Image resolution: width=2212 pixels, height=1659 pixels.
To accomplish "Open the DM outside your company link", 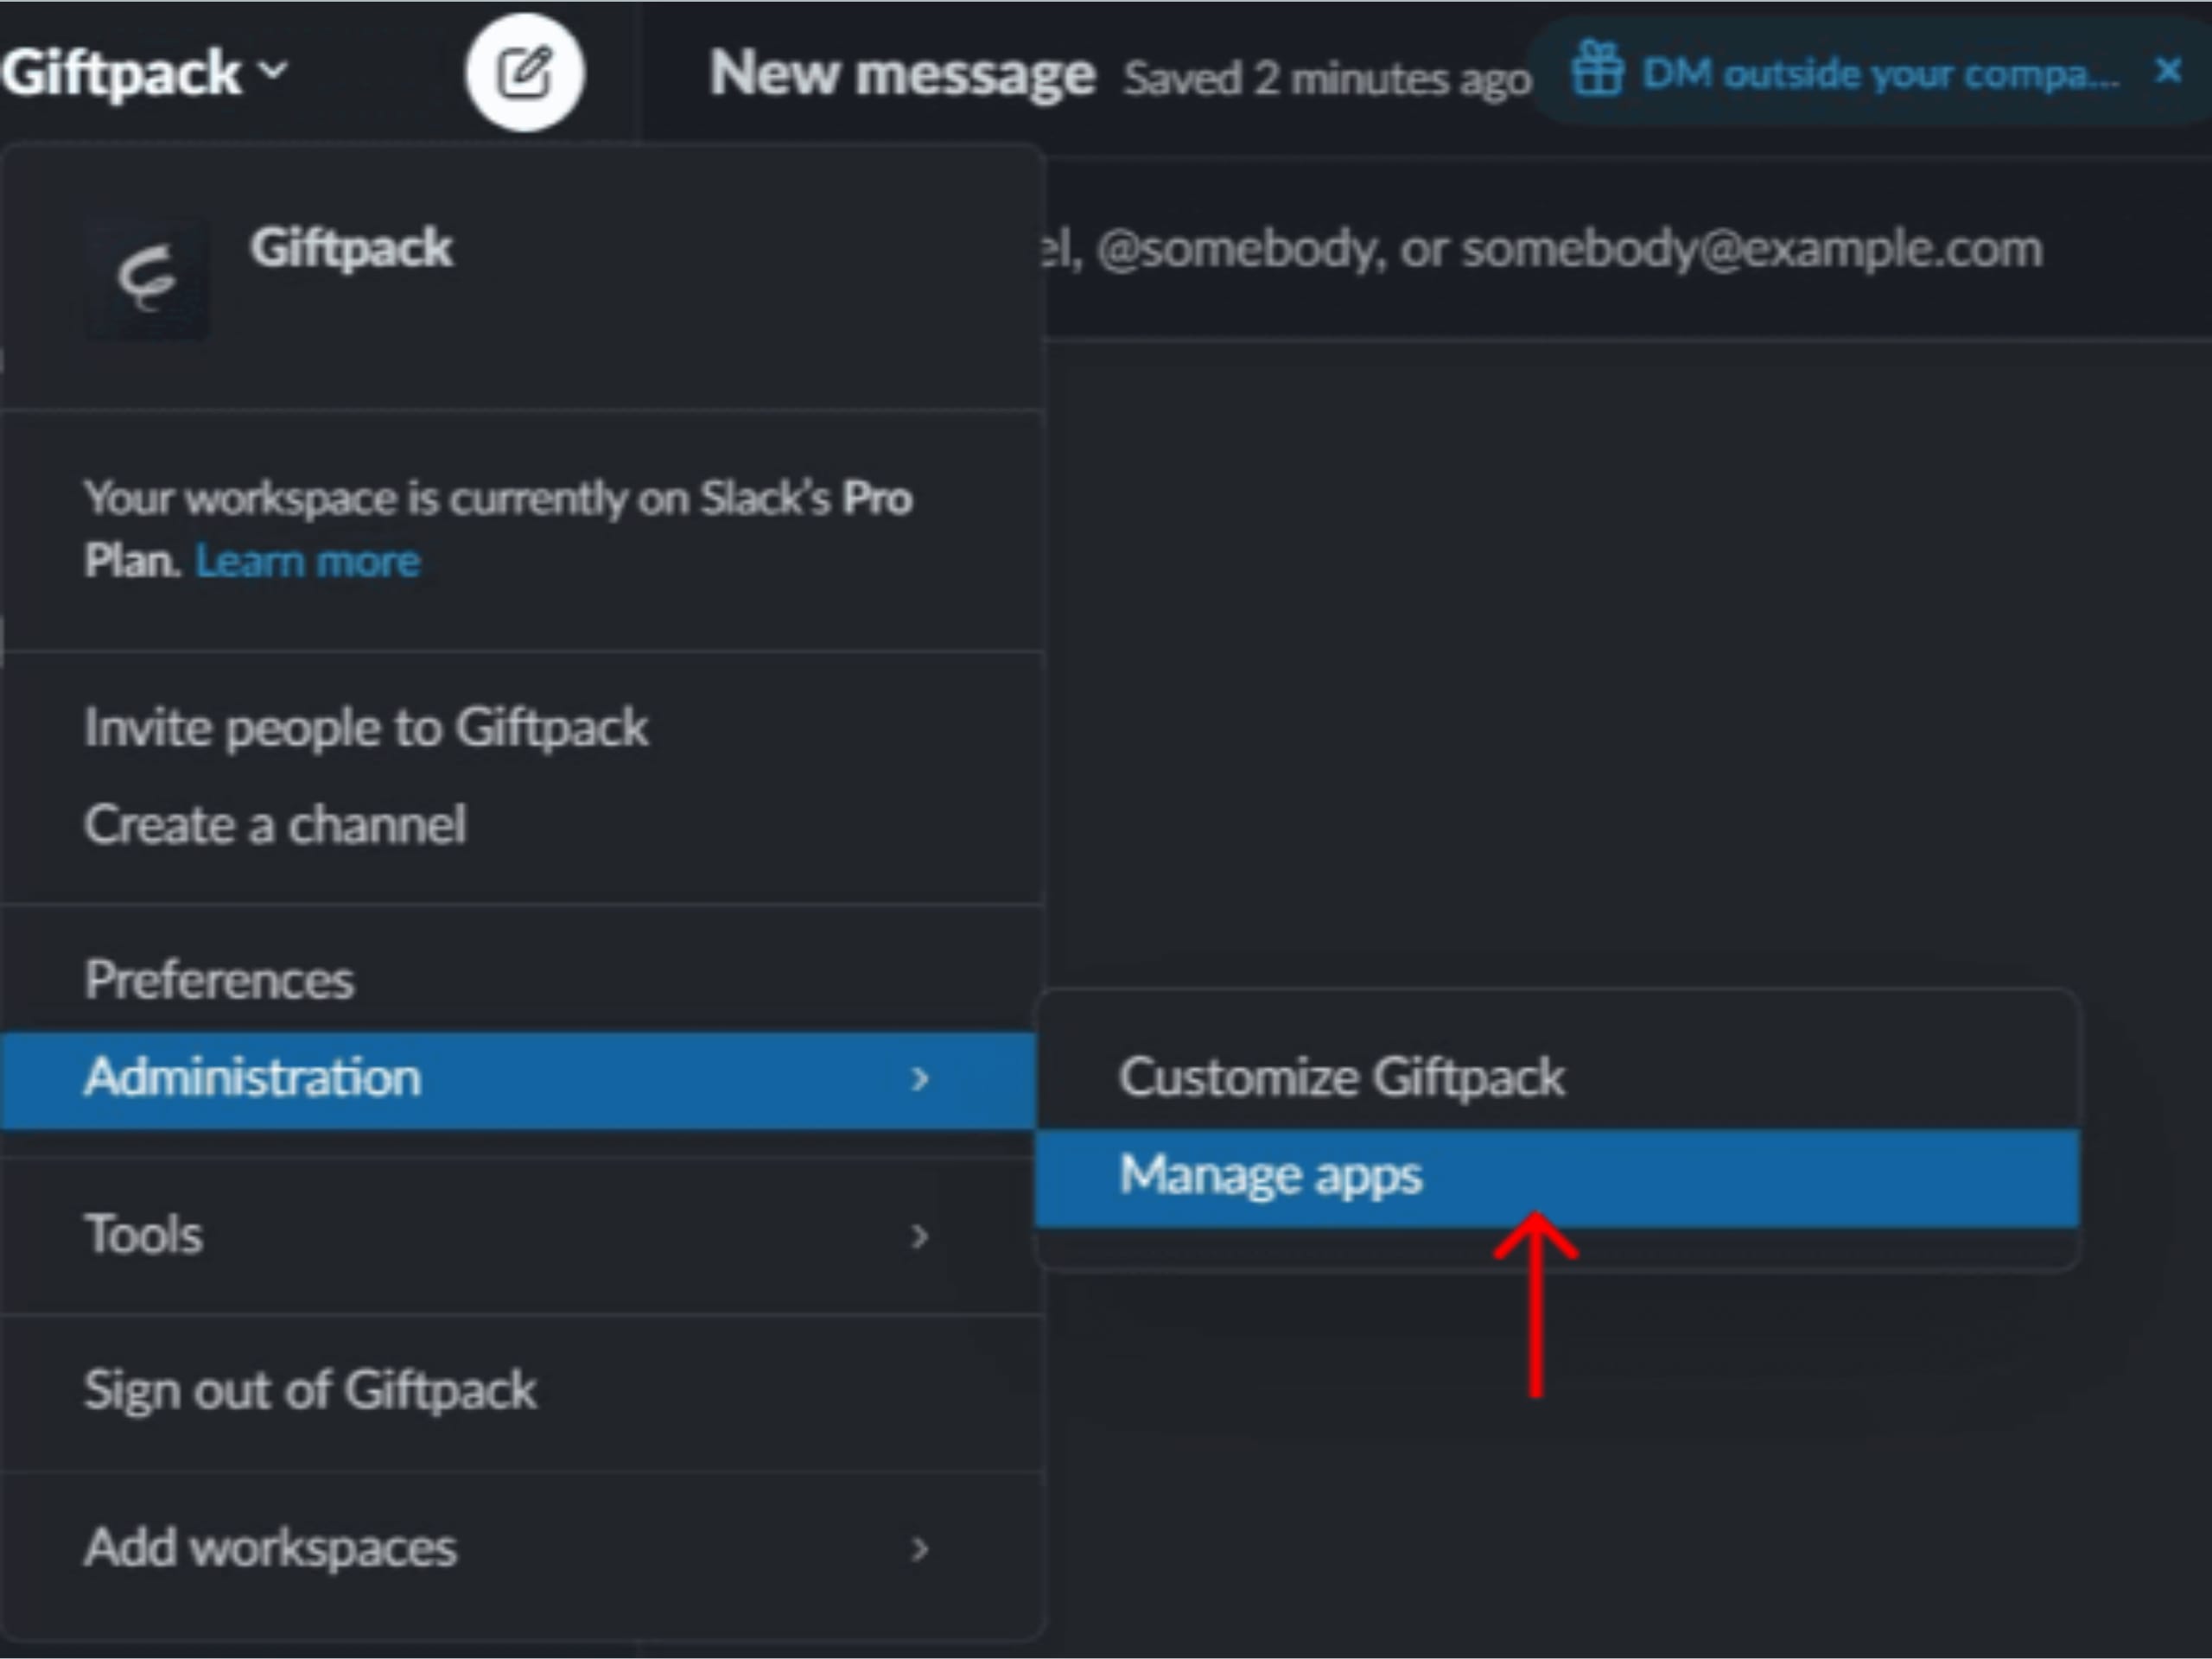I will click(x=1880, y=73).
